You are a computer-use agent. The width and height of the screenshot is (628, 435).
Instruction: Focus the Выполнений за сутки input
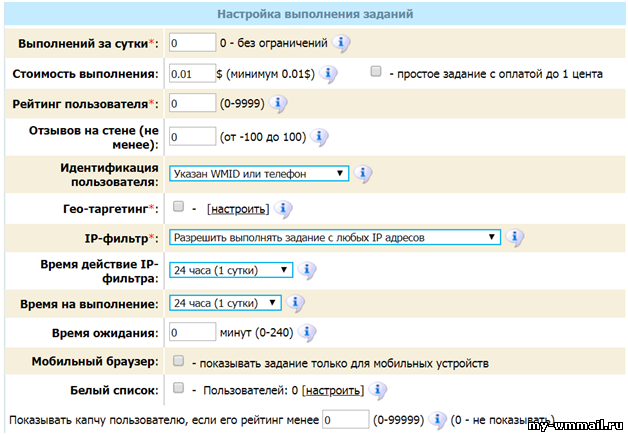[x=192, y=42]
